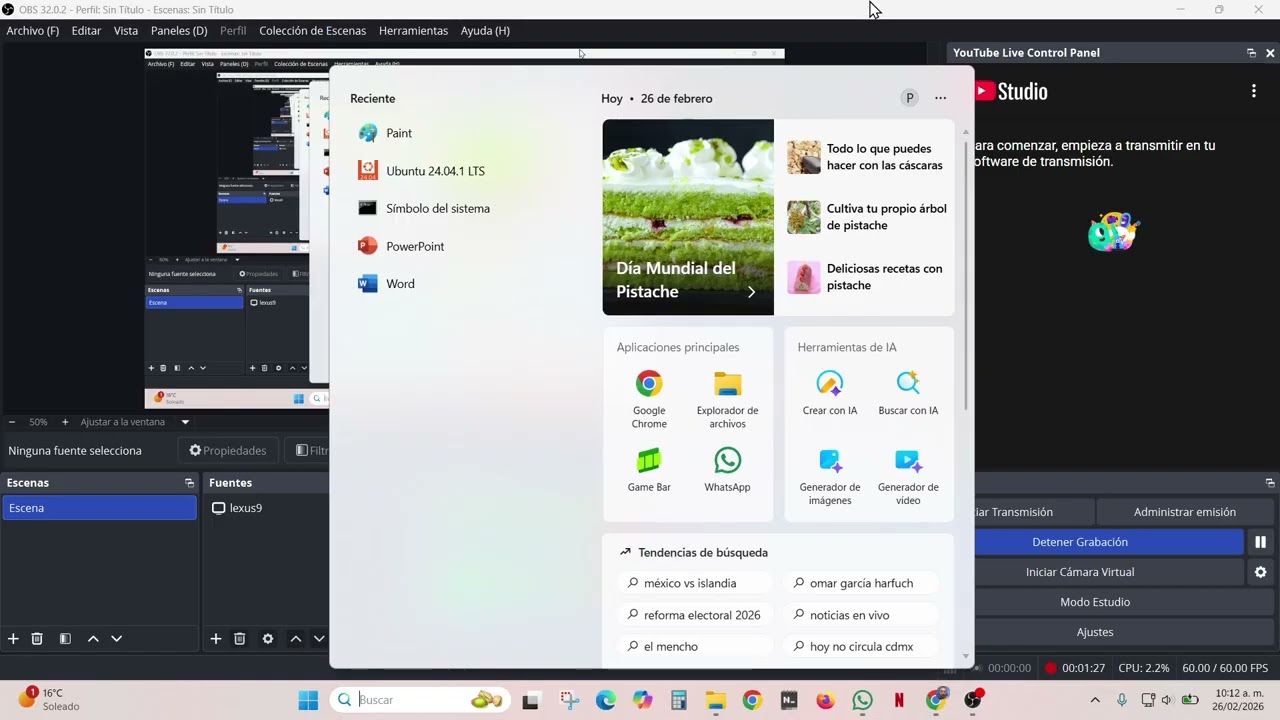Open article 'Cultiva tu propio árbol de pistache'
Image resolution: width=1280 pixels, height=720 pixels.
pos(867,217)
